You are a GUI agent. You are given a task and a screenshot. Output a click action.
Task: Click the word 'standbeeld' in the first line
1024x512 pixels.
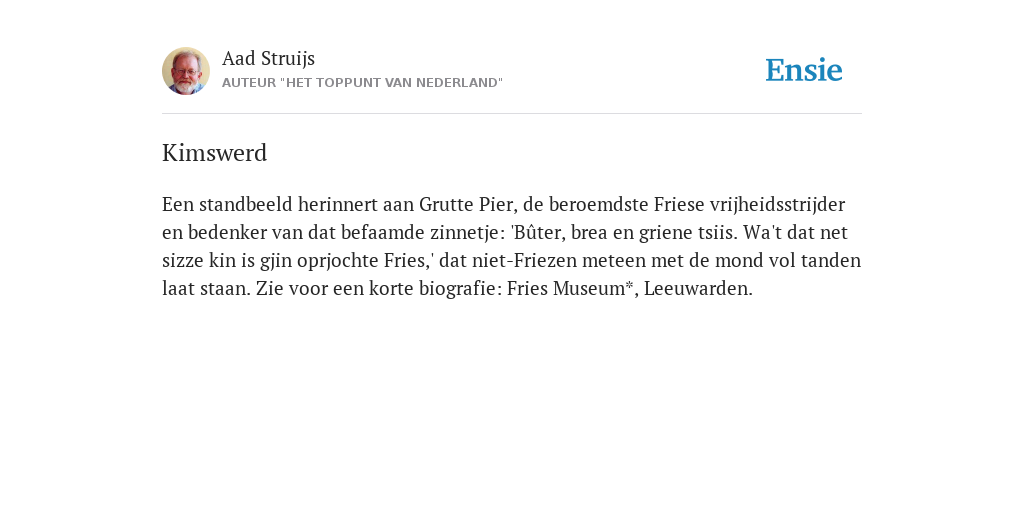246,204
